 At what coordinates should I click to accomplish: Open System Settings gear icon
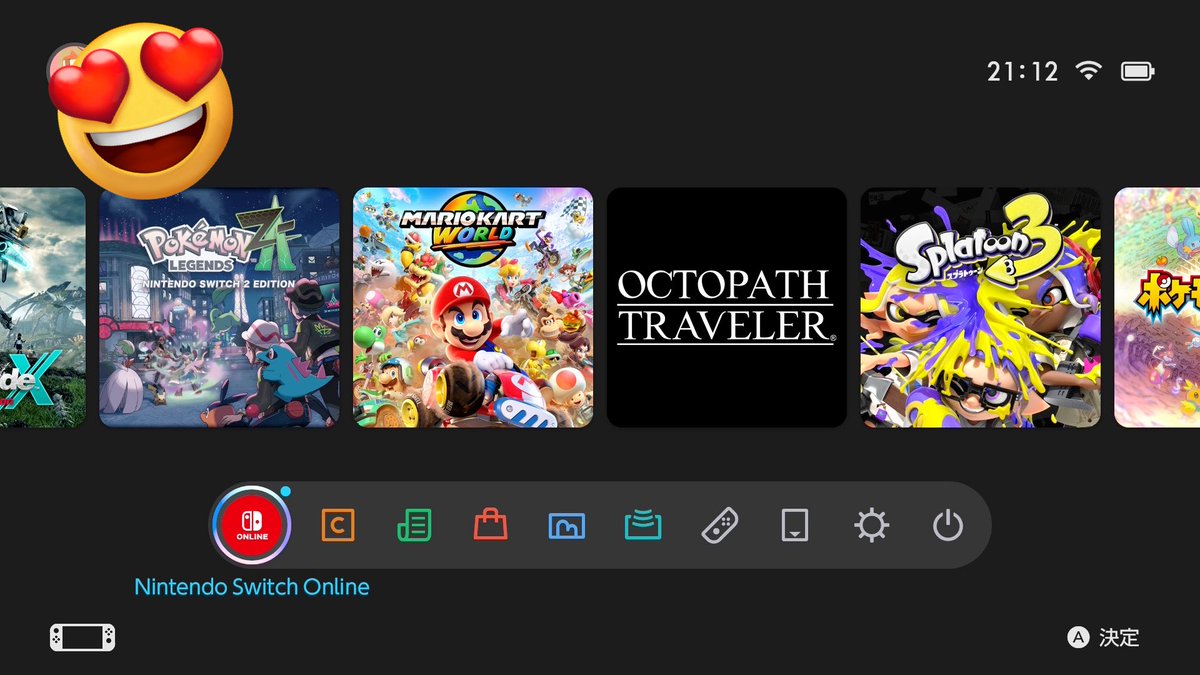click(871, 525)
